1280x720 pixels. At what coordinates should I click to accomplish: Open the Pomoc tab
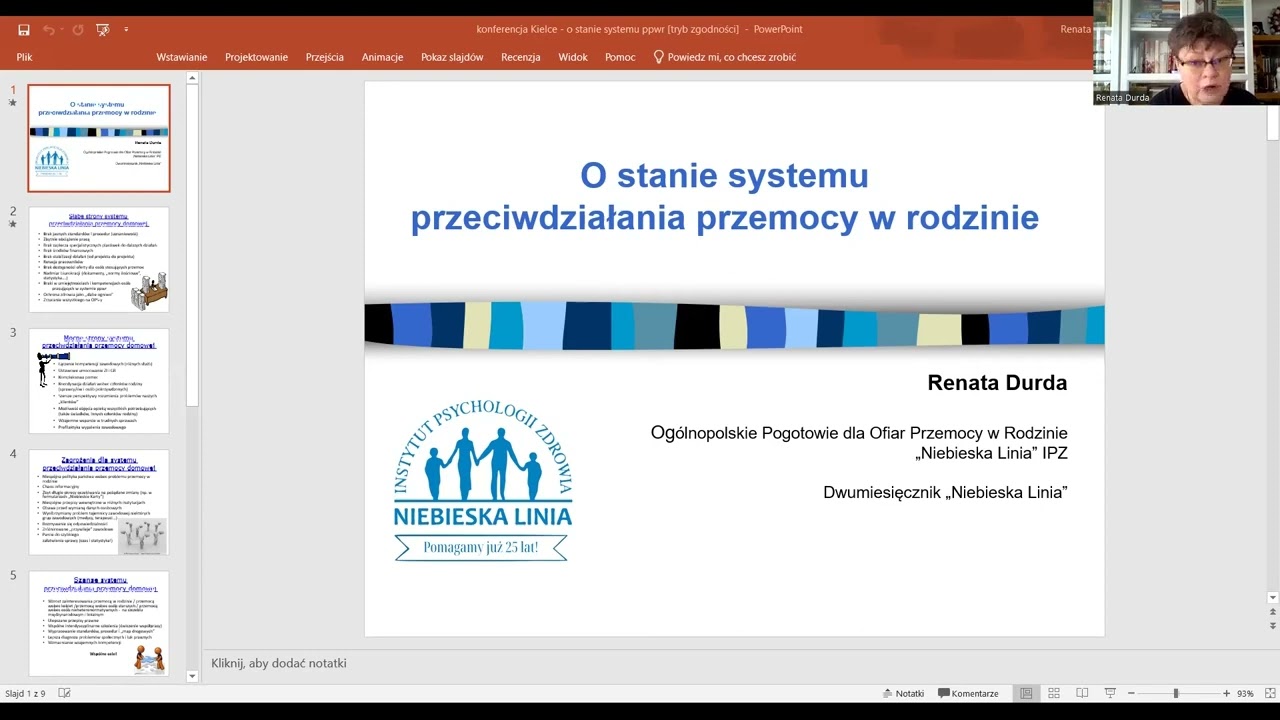tap(620, 57)
